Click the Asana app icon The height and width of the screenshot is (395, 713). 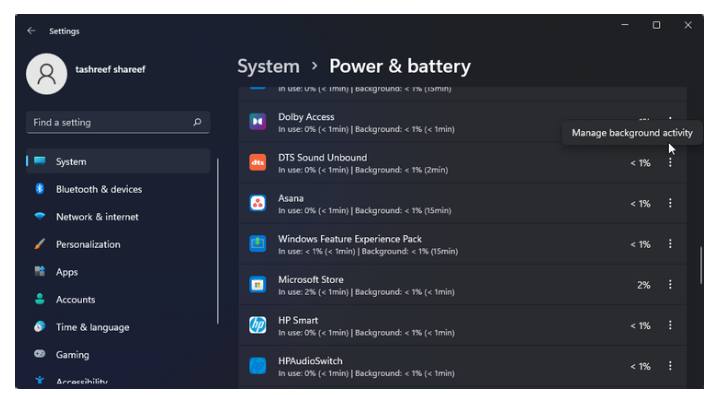point(257,203)
